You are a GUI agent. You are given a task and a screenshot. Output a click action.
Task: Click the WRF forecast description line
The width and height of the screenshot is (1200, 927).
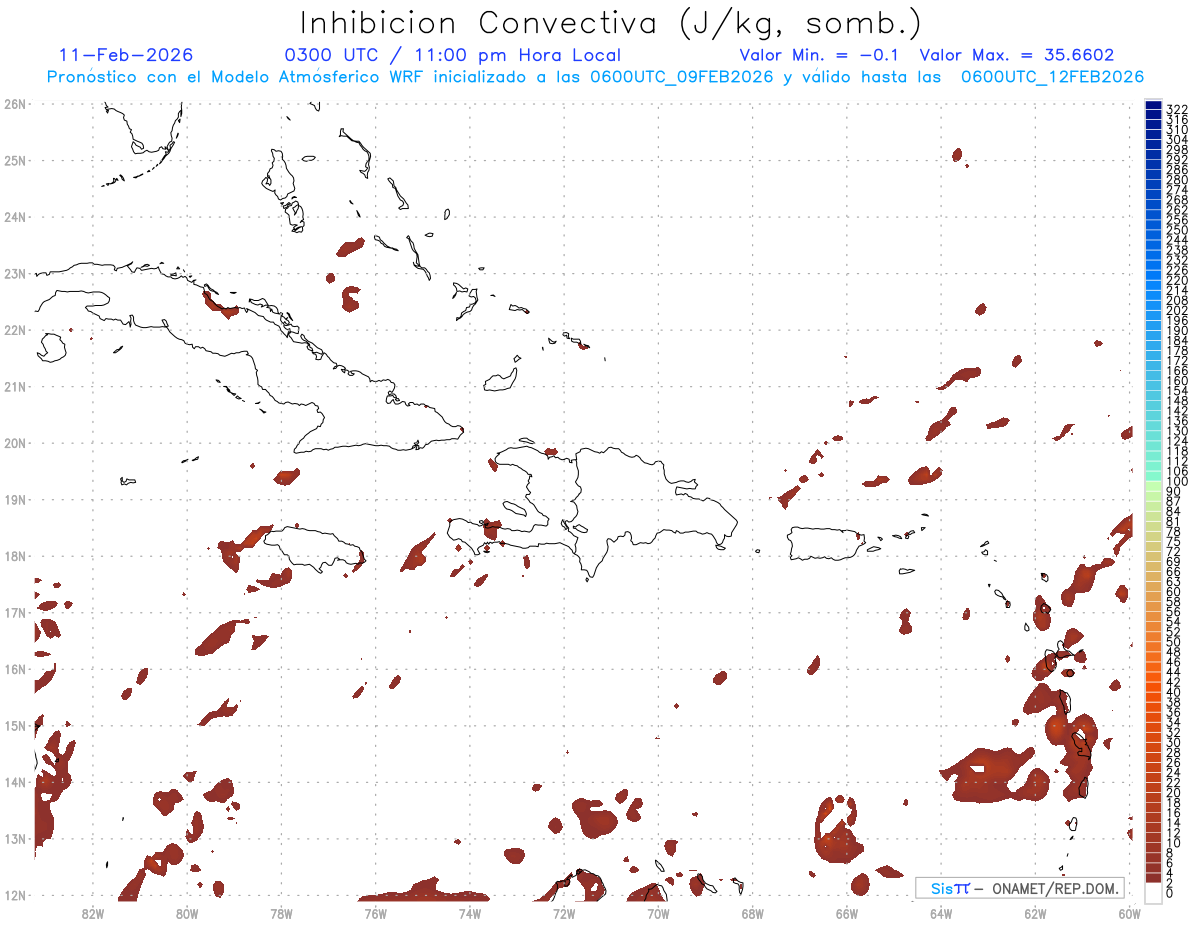coord(595,77)
